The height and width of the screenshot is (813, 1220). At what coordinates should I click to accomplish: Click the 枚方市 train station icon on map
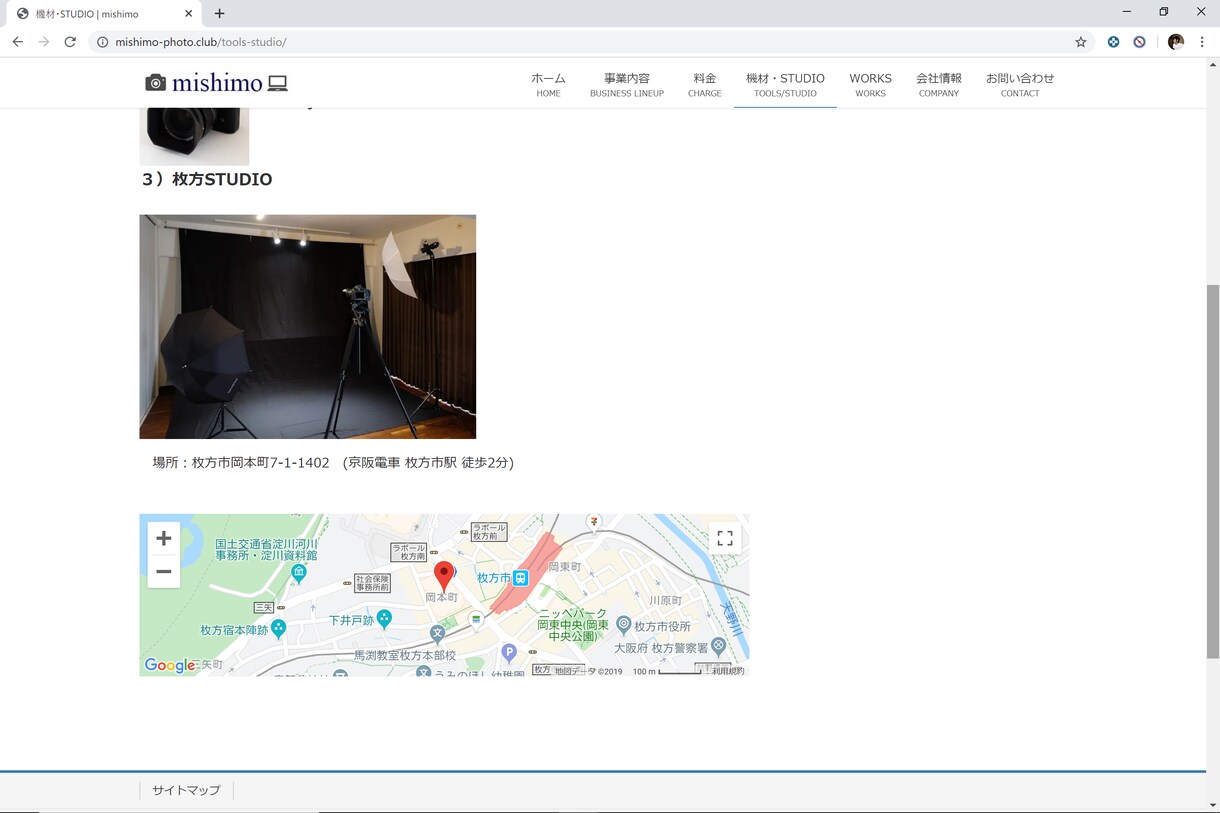click(520, 578)
